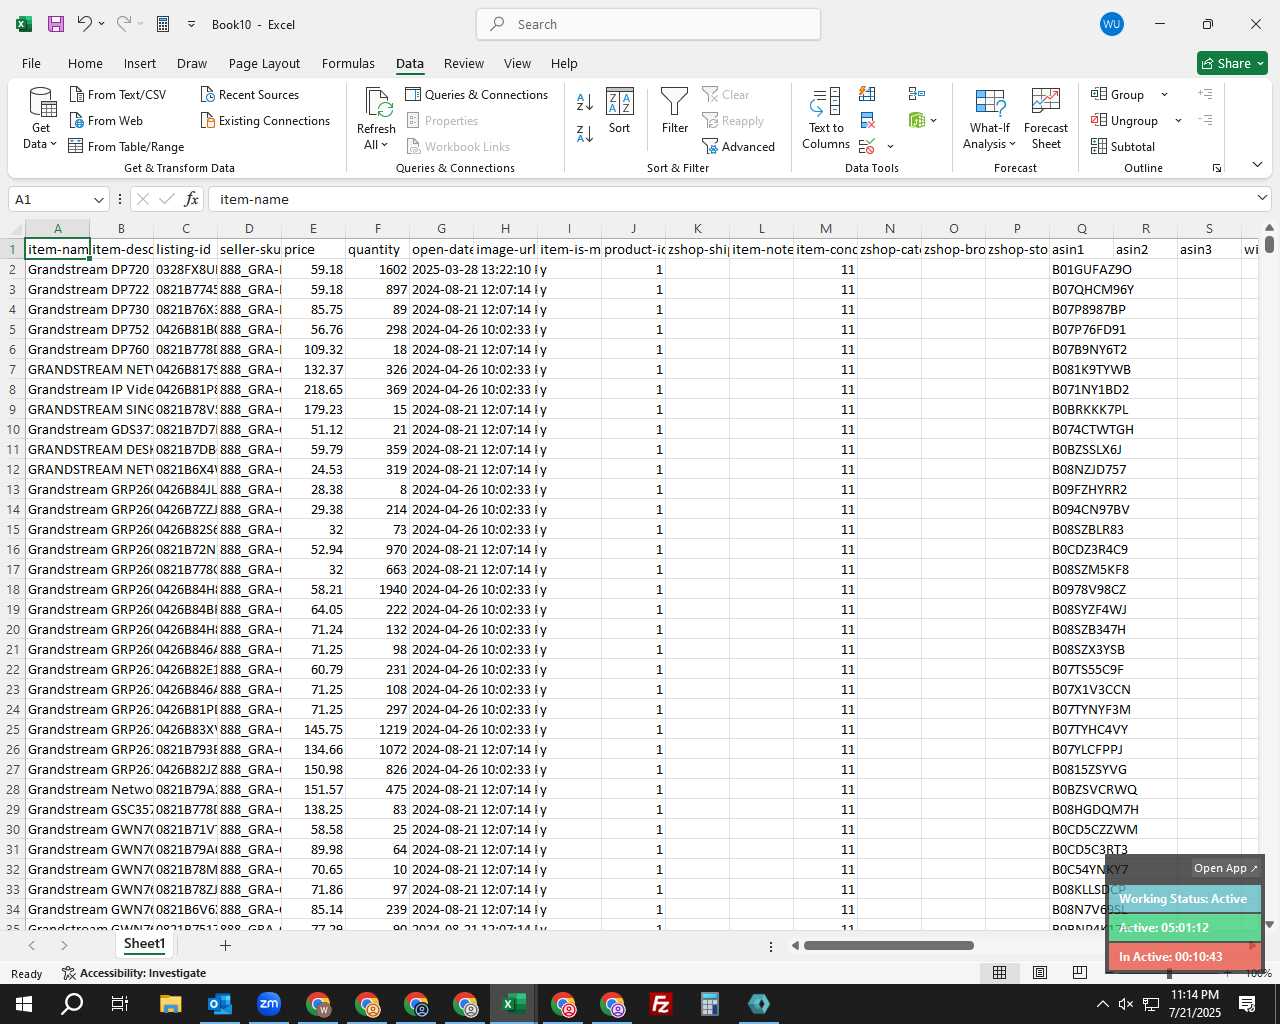
Task: Open the calculator icon in Quick Access Toolbar
Action: (x=163, y=24)
